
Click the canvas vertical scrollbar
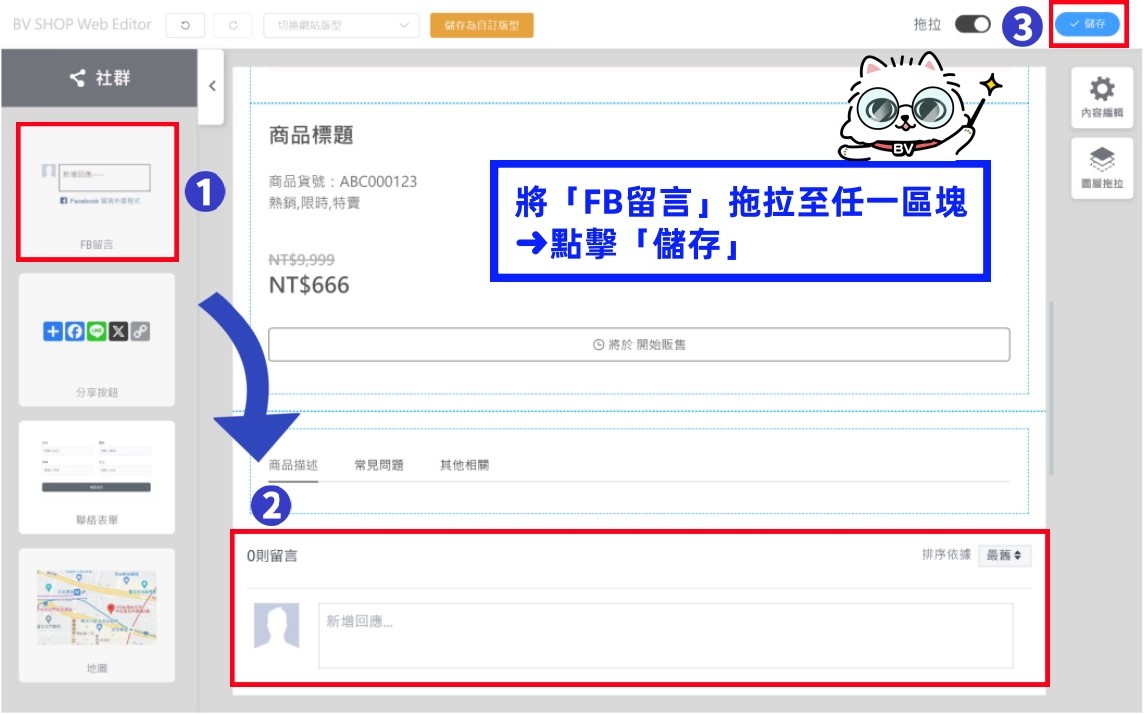click(1051, 388)
